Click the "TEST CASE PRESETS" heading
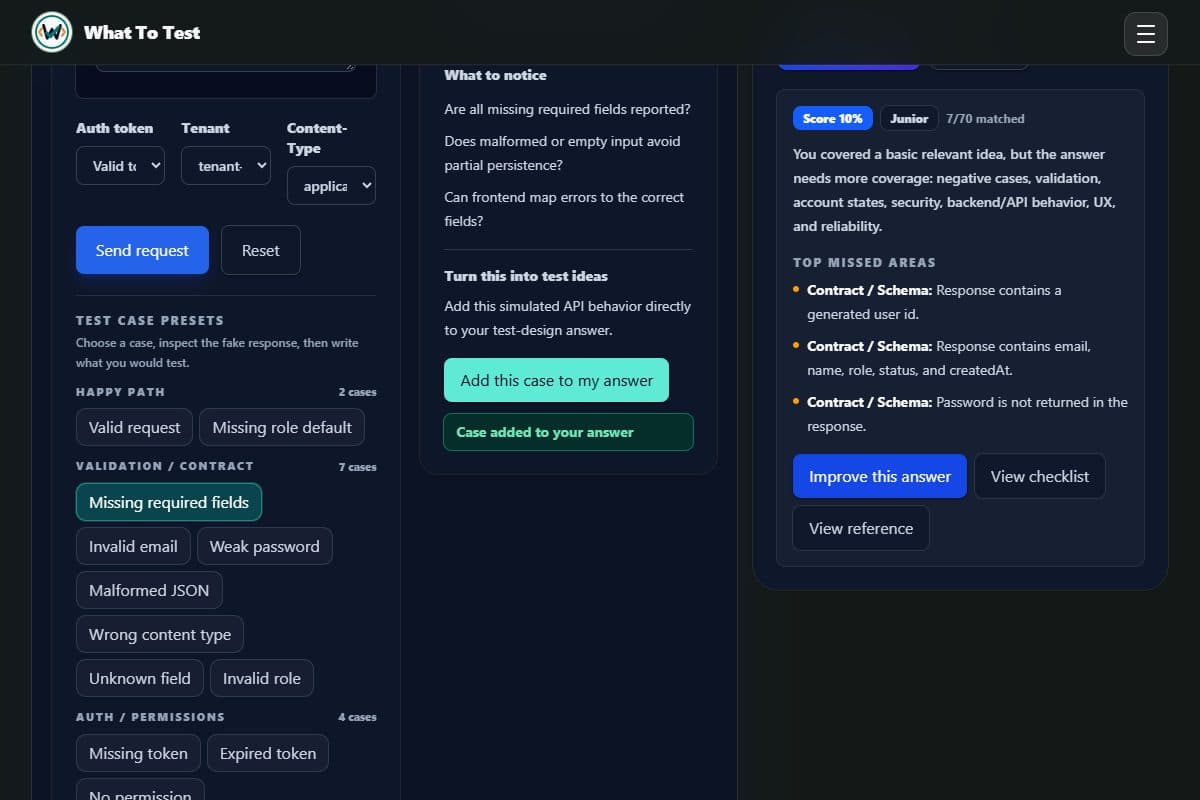Screen dimensions: 1200x800 pyautogui.click(x=150, y=320)
